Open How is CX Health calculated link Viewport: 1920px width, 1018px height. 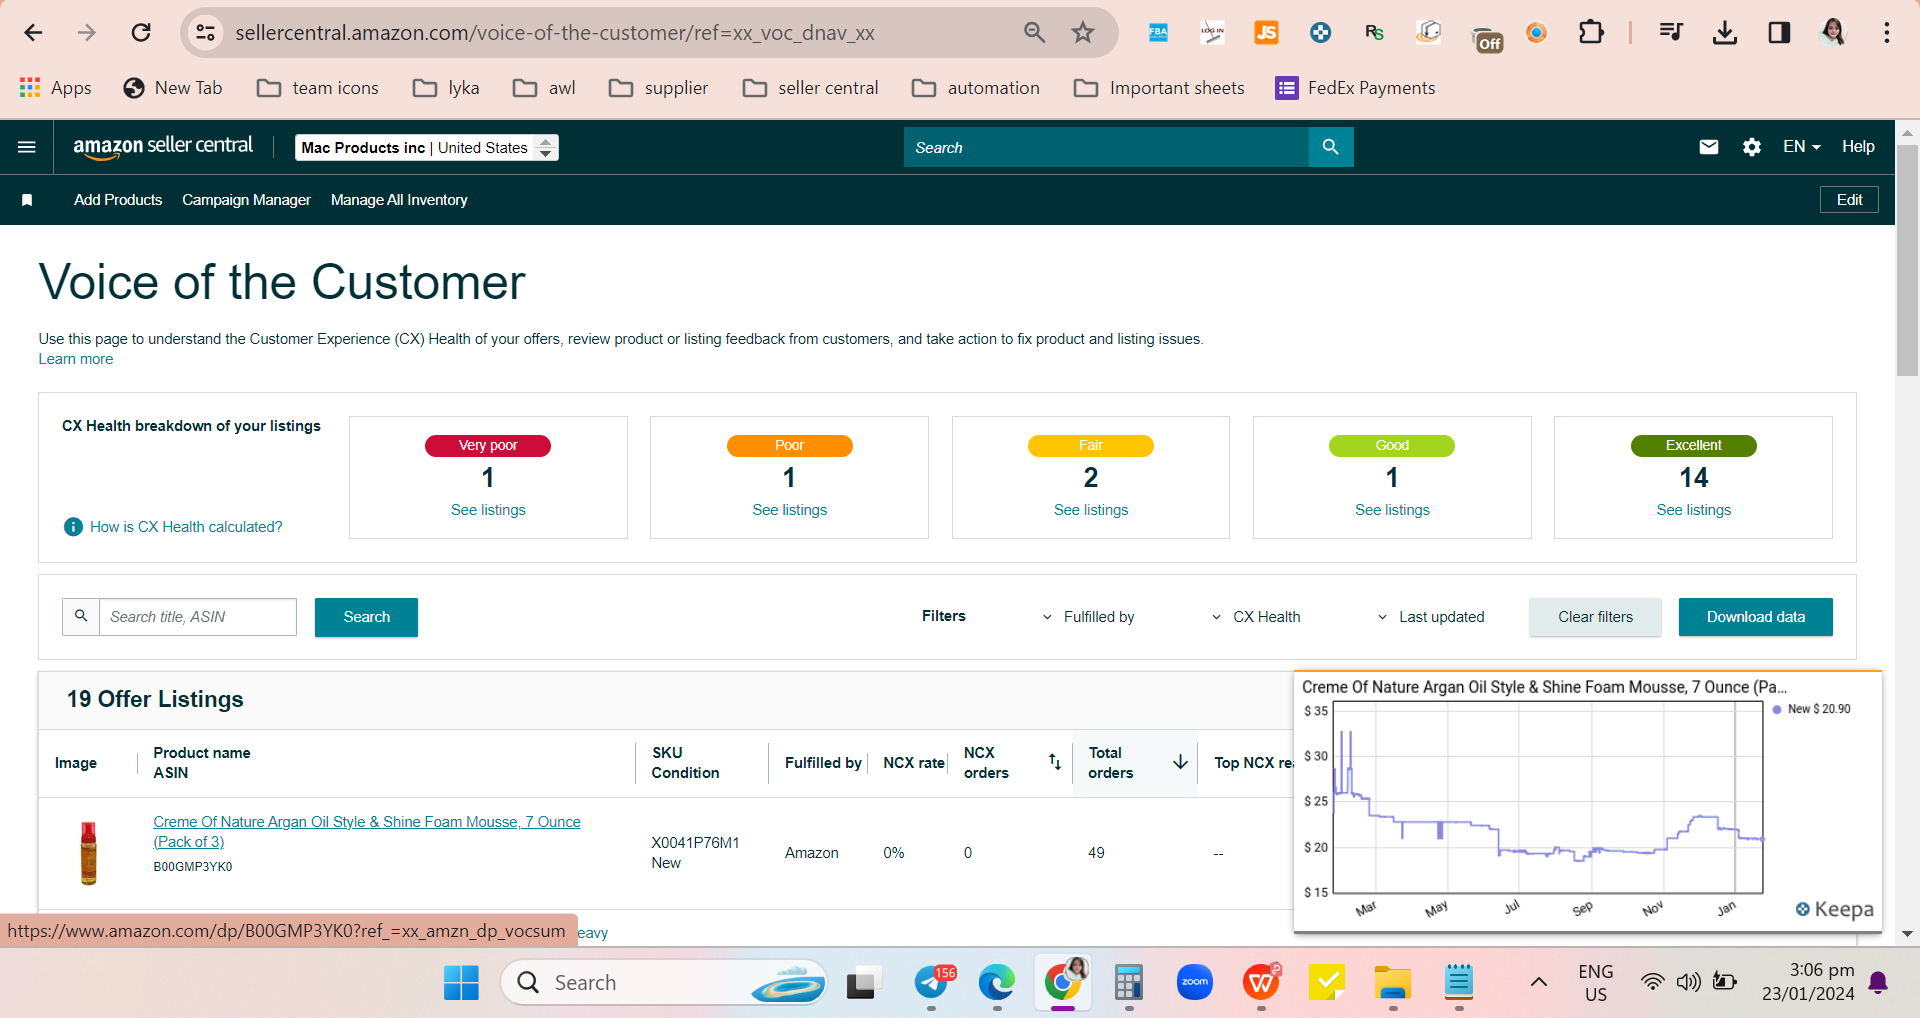(186, 527)
